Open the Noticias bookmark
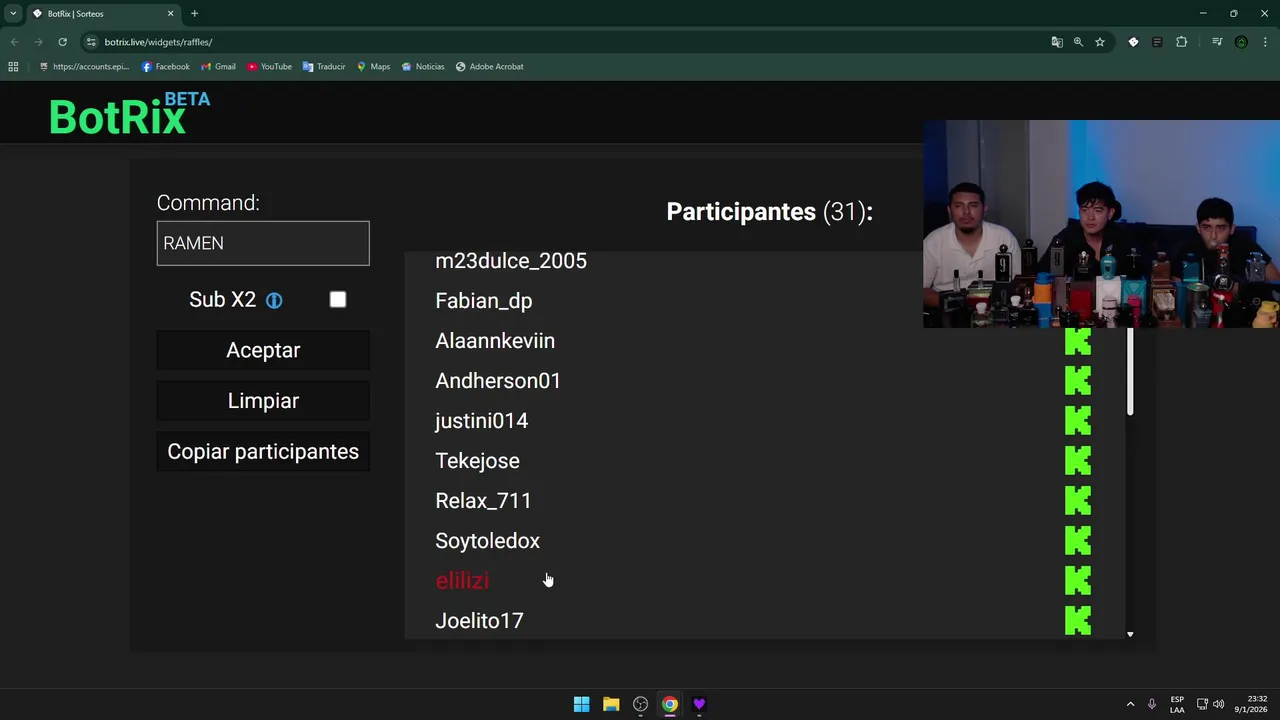 tap(422, 67)
